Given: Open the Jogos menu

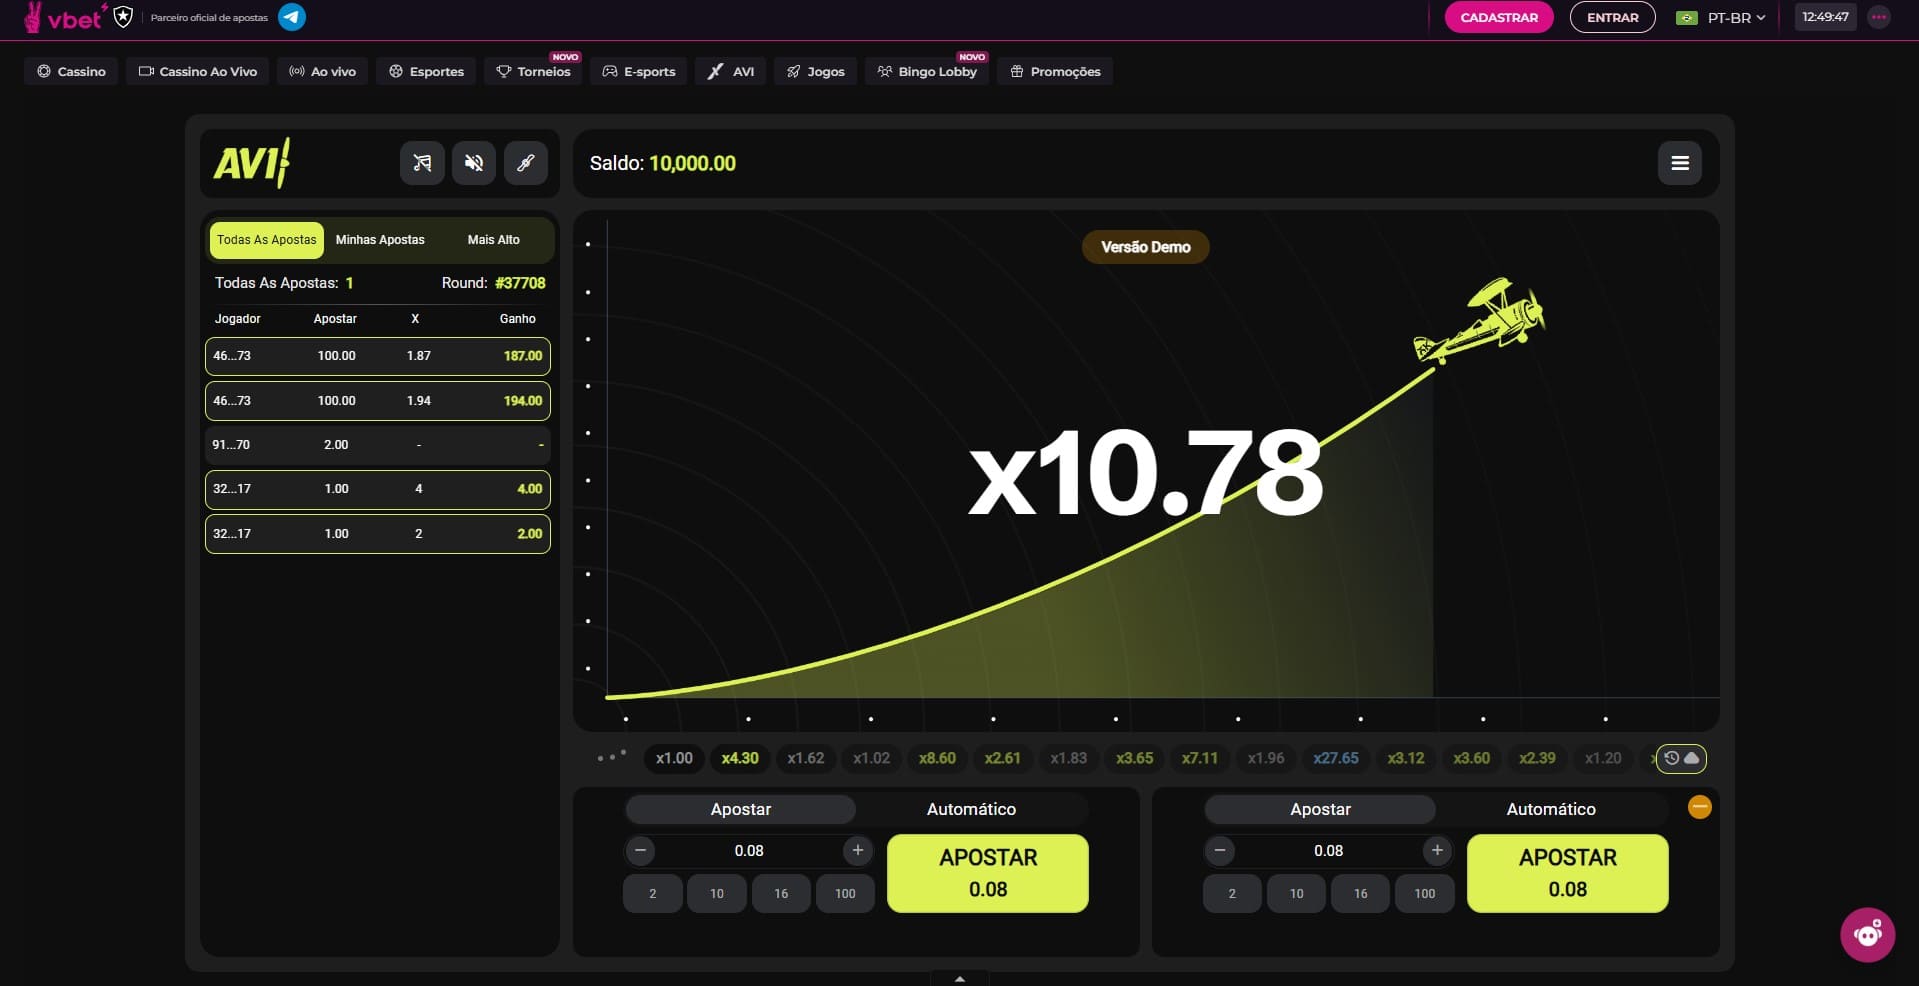Looking at the screenshot, I should point(815,71).
